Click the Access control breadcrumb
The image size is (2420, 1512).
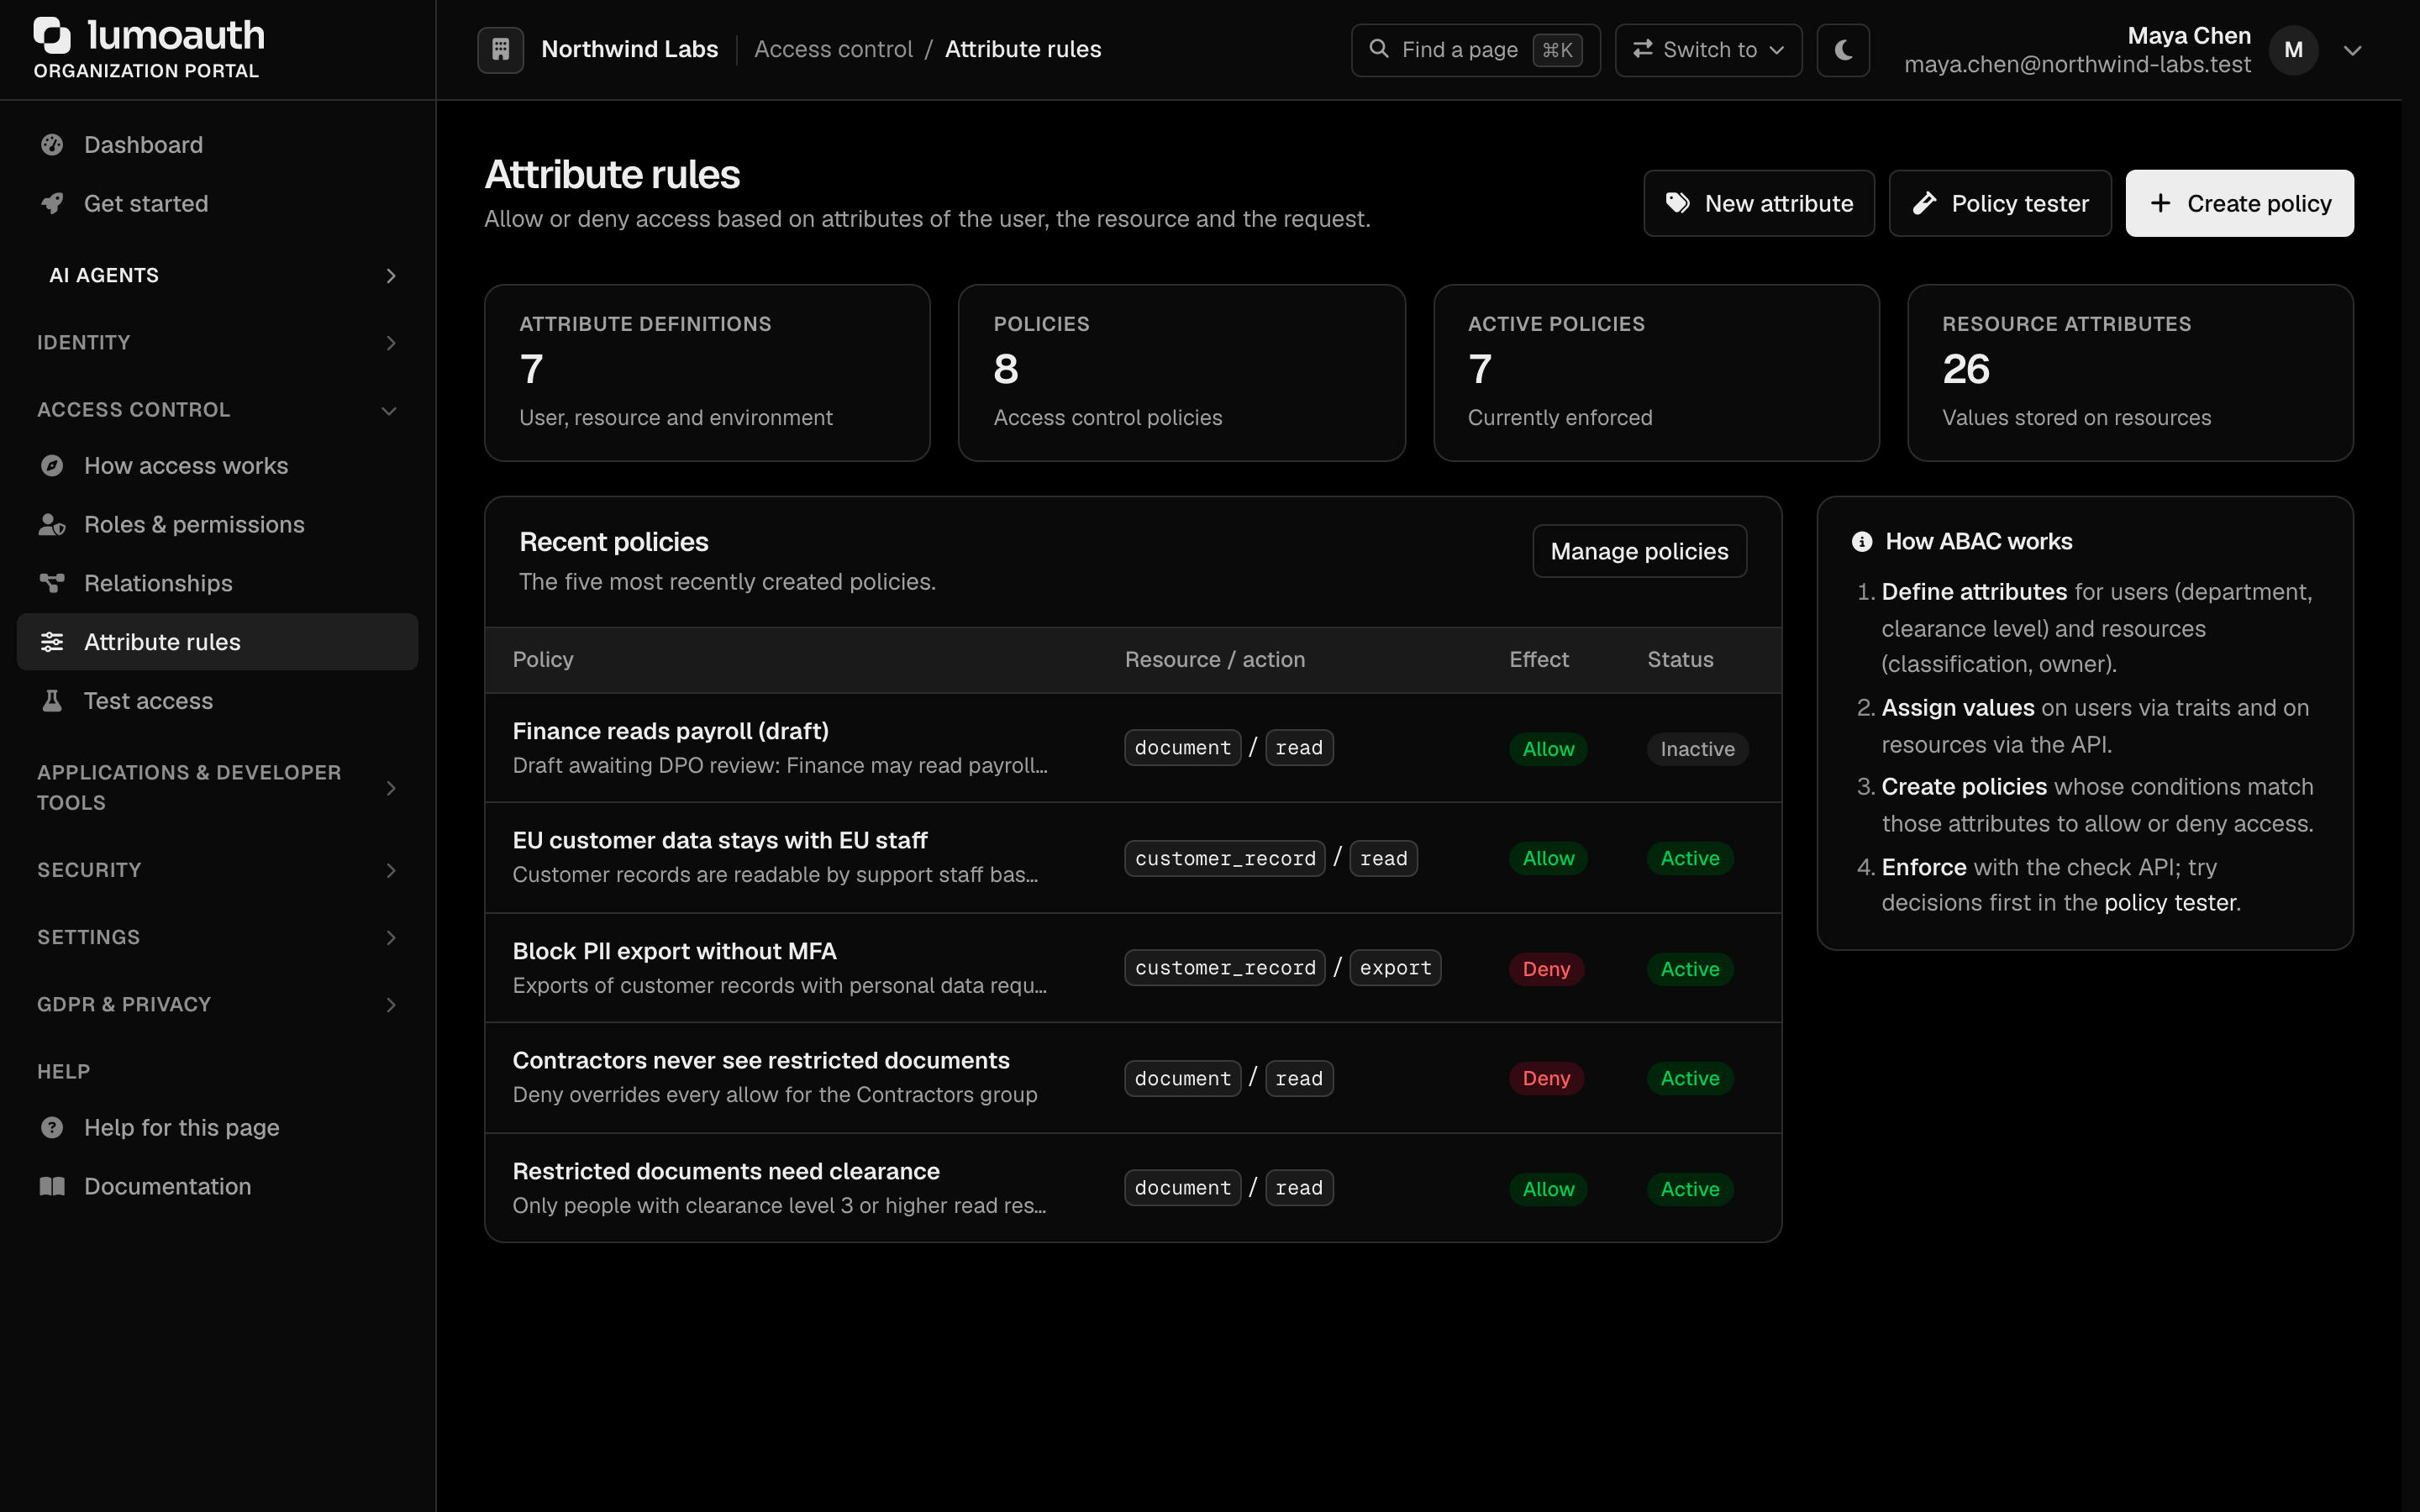coord(833,50)
